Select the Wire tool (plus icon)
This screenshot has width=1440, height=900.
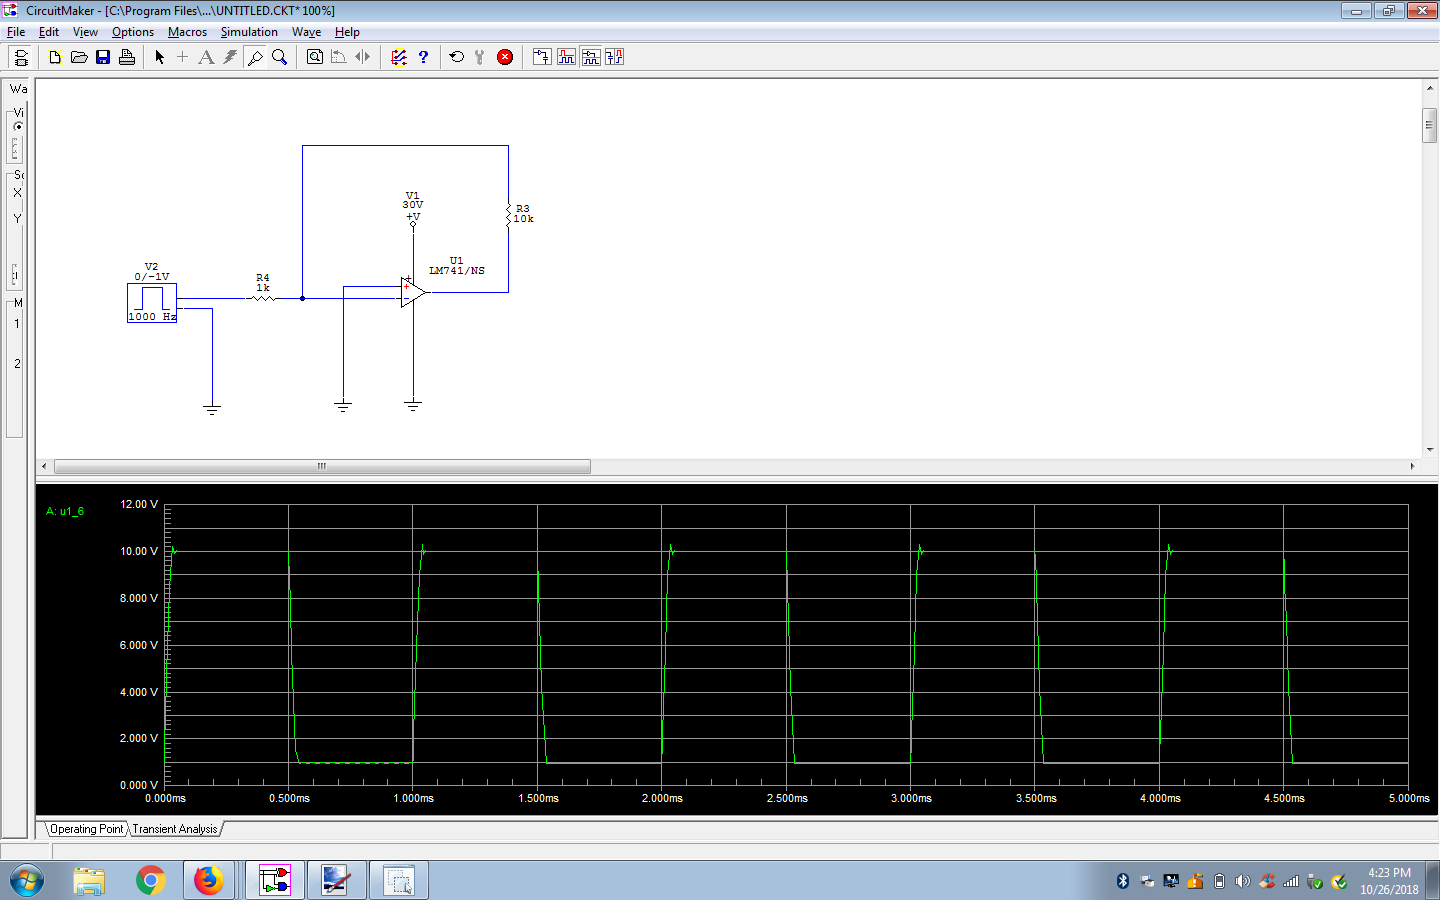(182, 57)
